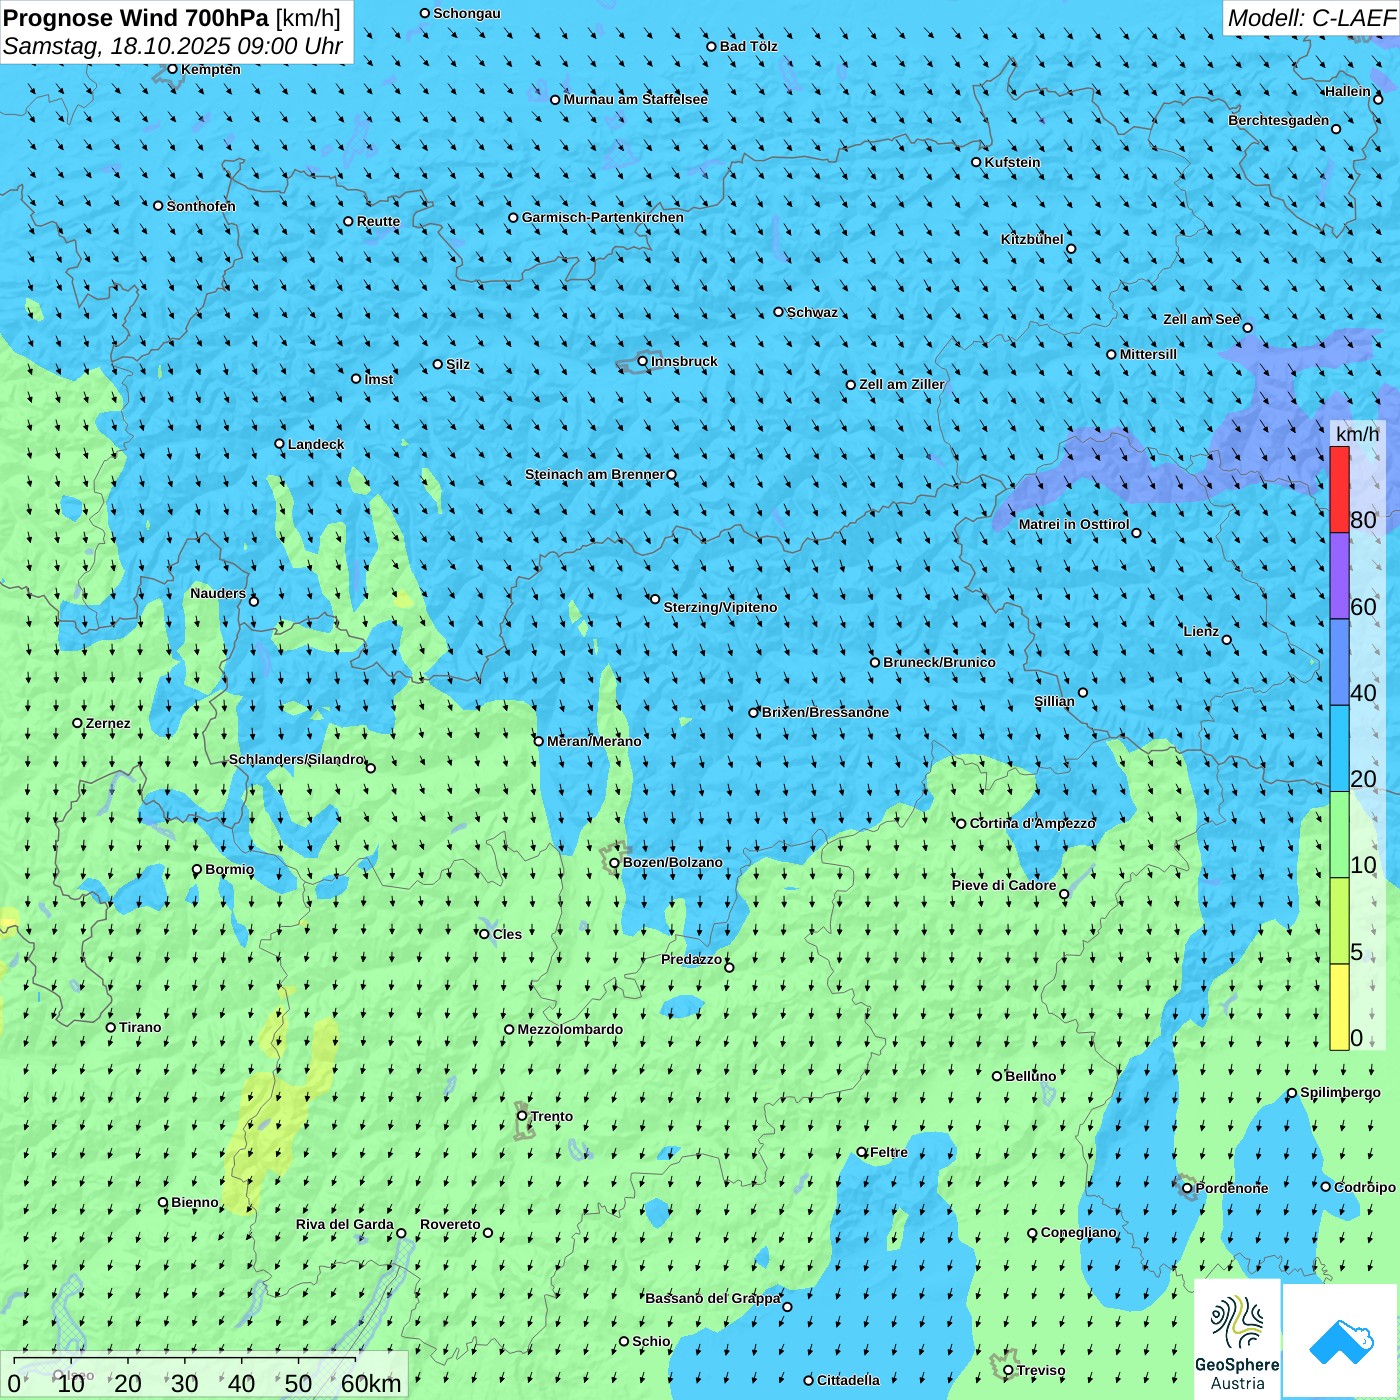Click the GeoSphere Austria logo
Viewport: 1400px width, 1400px height.
pos(1237,1340)
